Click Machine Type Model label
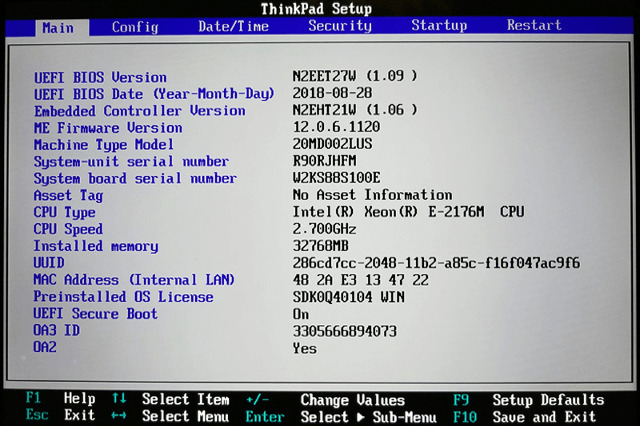Screen dimensions: 640x426 point(104,145)
